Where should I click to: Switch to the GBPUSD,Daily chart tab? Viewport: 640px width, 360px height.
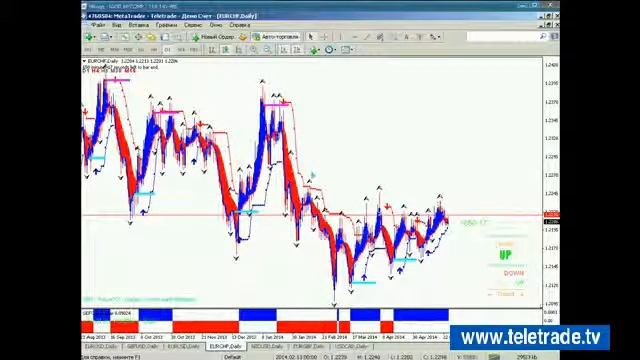coord(142,347)
